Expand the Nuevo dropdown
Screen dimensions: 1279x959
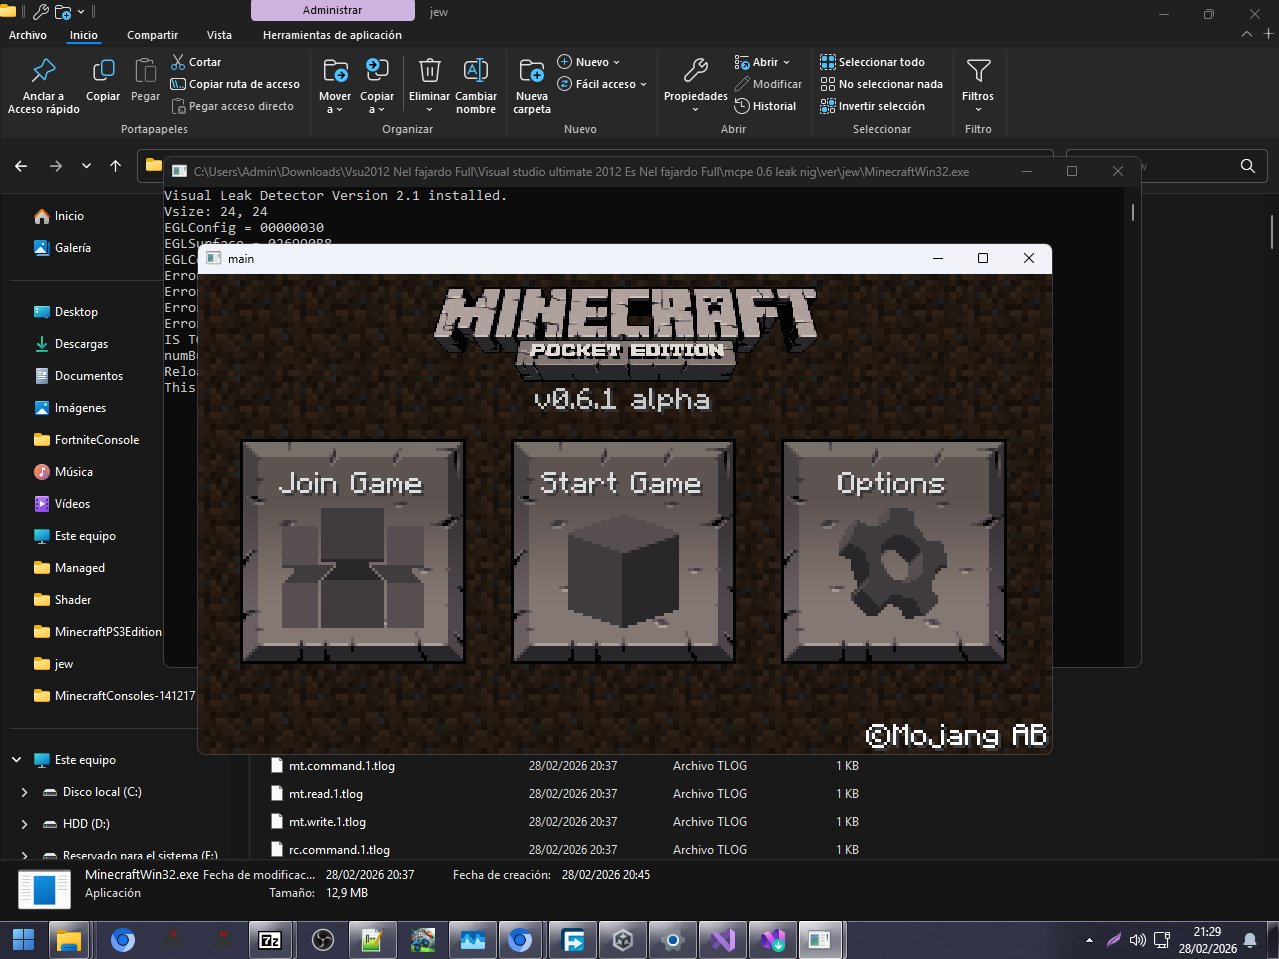coord(589,62)
